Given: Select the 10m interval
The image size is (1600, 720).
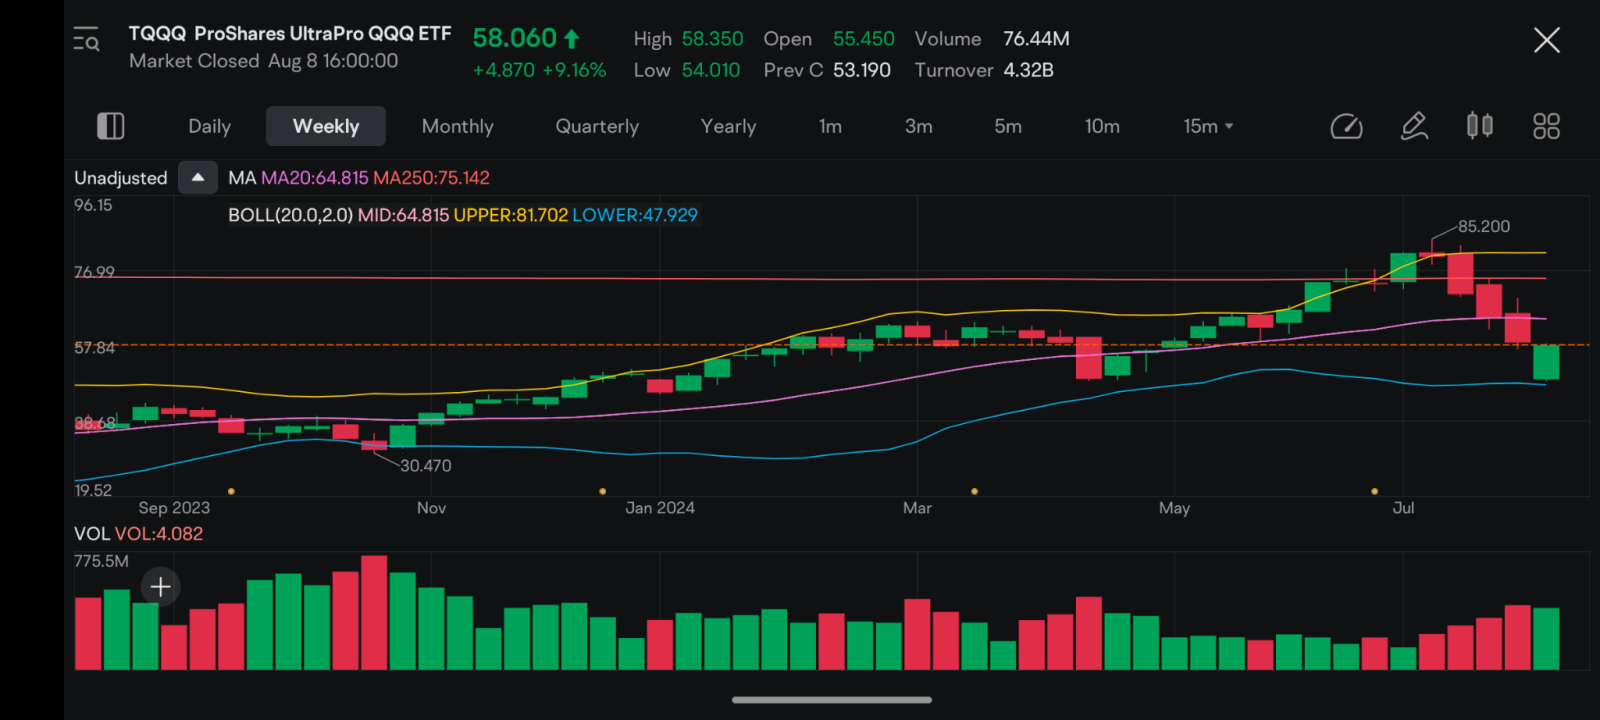Looking at the screenshot, I should pyautogui.click(x=1102, y=126).
